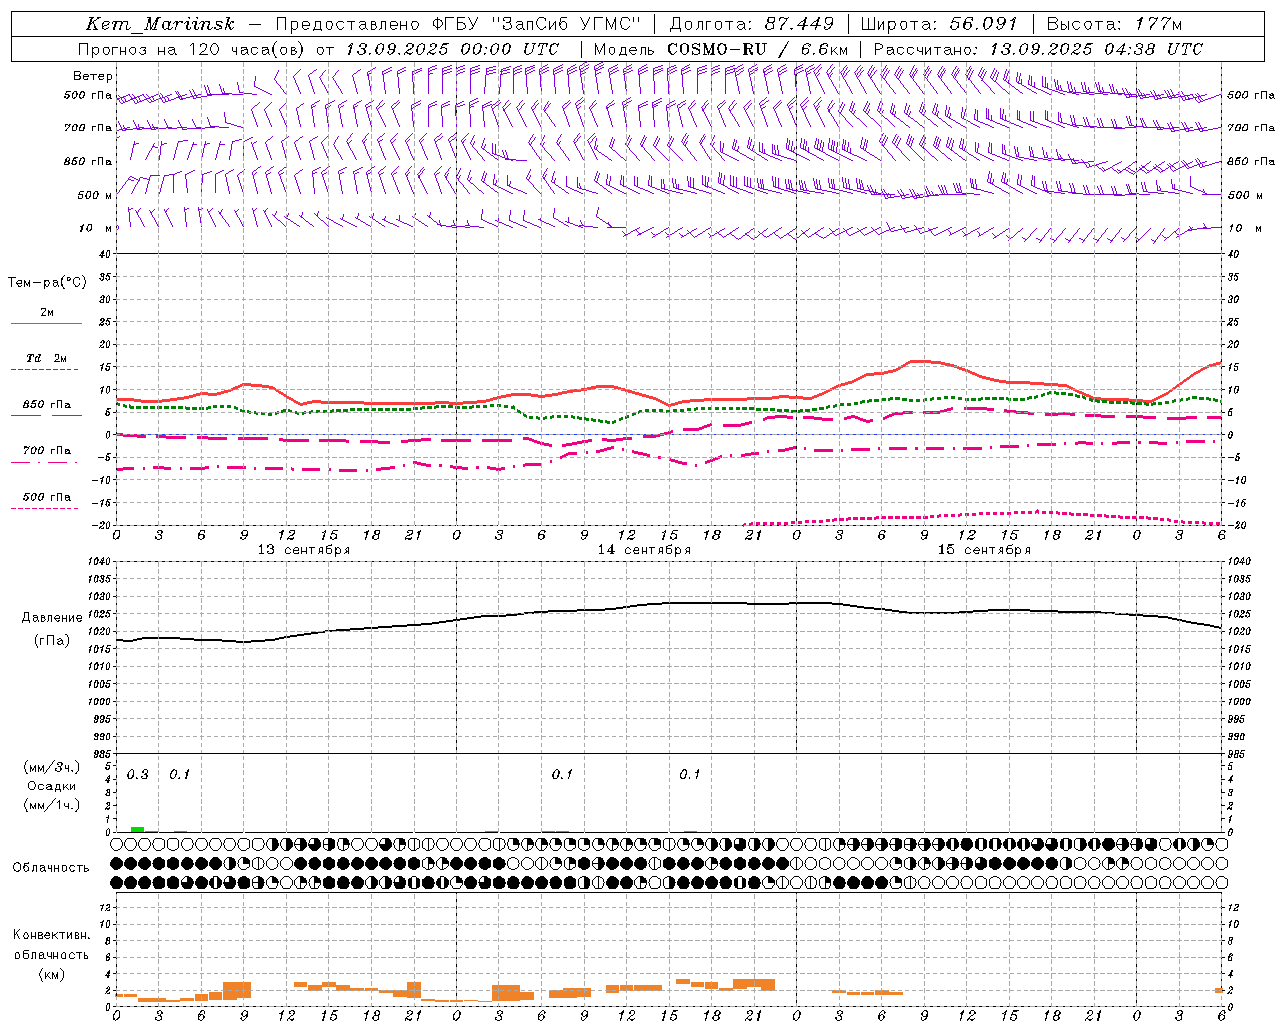Click the station name Kem_Mariinsk
Screen dimensions: 1280x1024
160,24
